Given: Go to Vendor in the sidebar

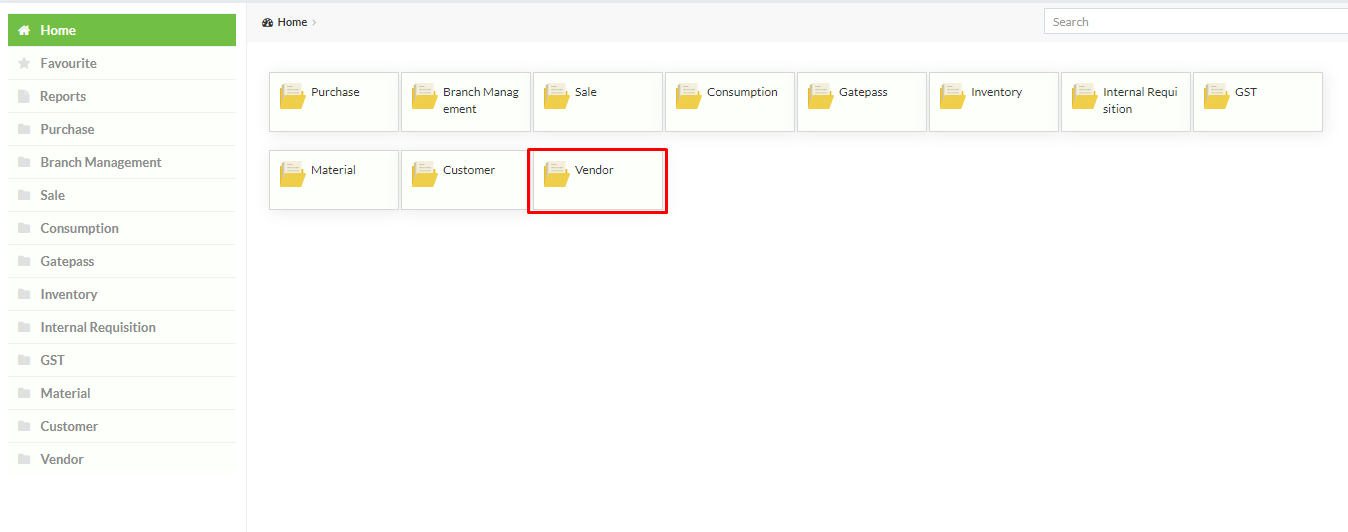Looking at the screenshot, I should (122, 459).
